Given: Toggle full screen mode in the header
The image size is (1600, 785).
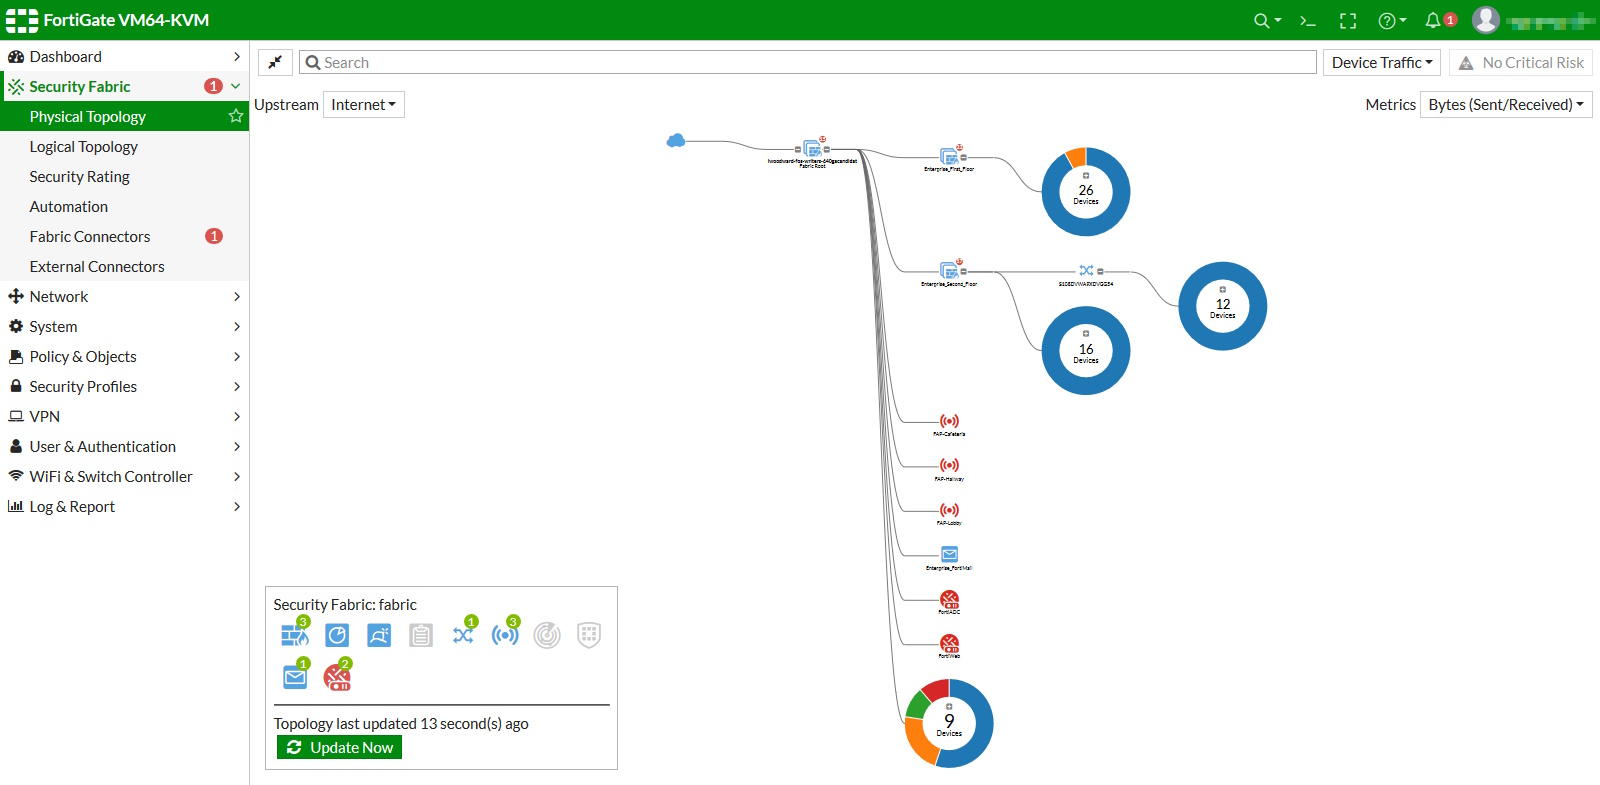Looking at the screenshot, I should pos(1348,20).
